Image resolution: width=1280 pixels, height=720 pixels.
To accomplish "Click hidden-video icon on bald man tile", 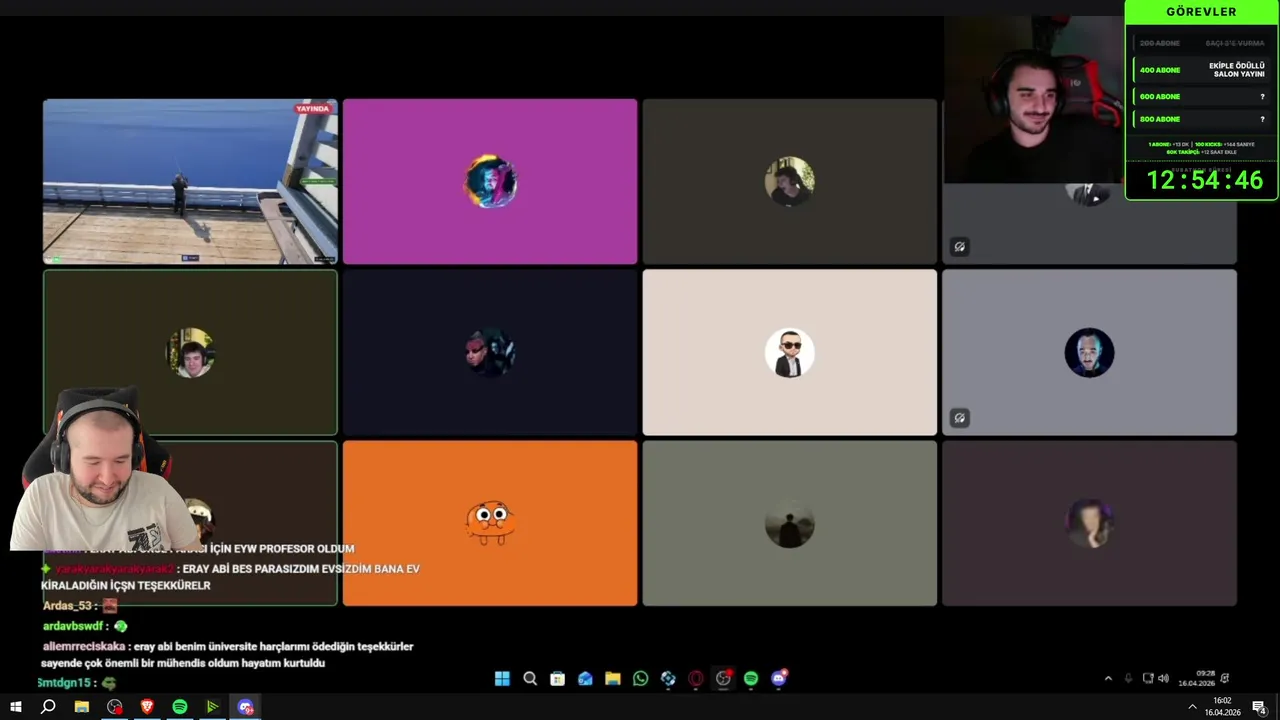I will [959, 417].
